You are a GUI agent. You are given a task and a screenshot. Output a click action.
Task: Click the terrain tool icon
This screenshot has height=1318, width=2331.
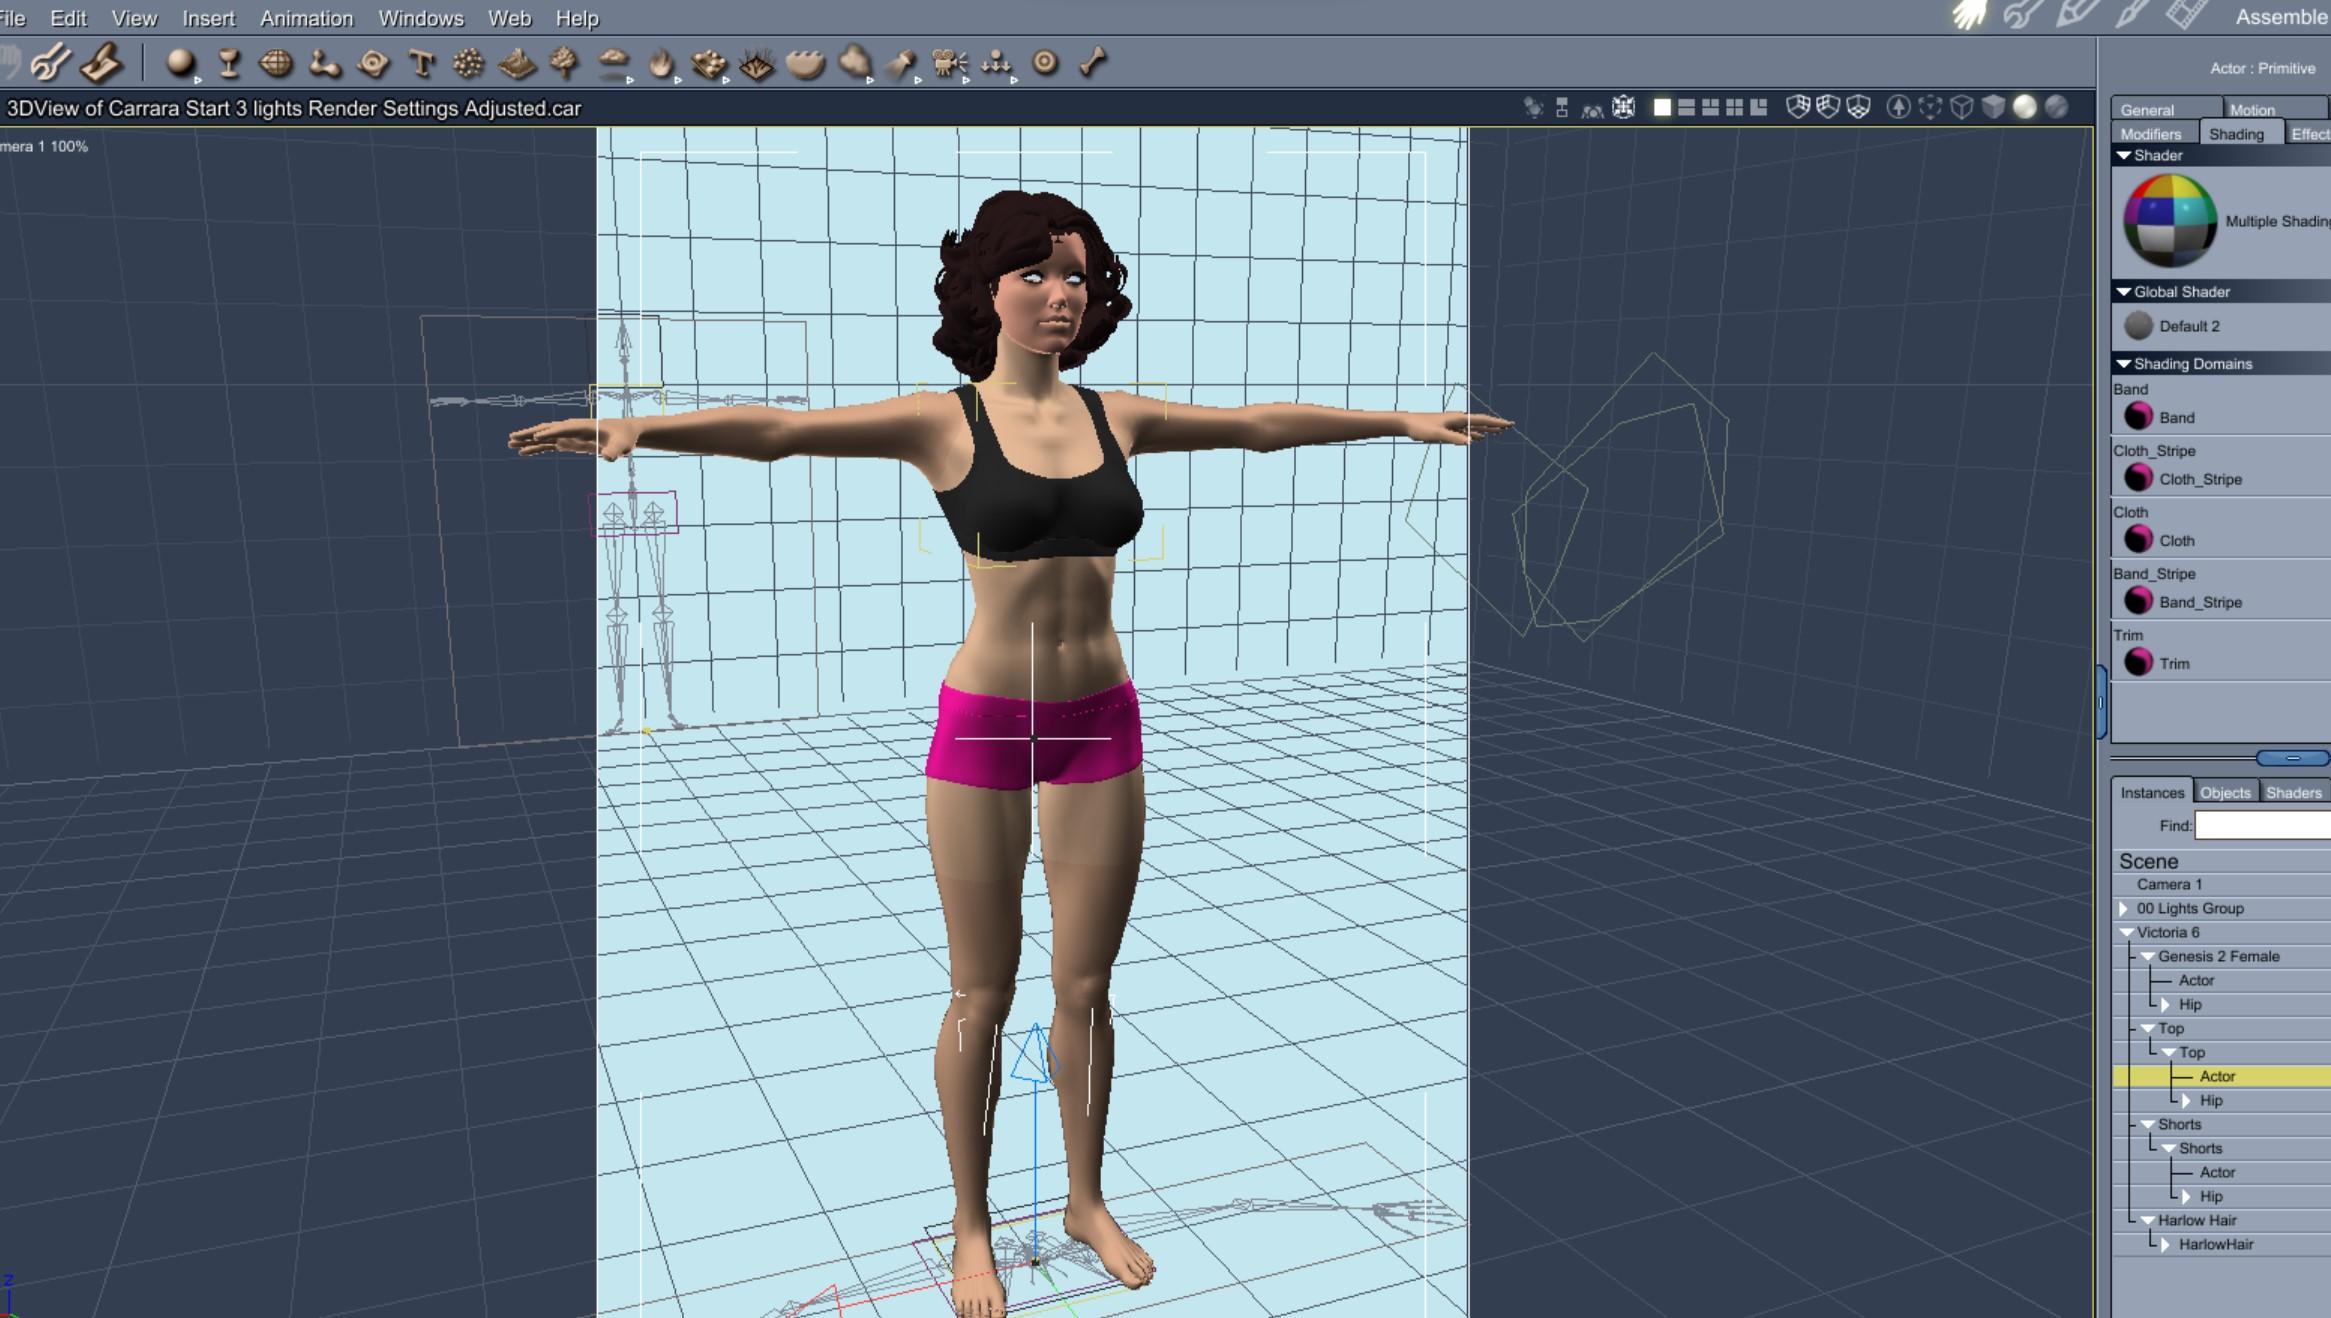pos(517,64)
